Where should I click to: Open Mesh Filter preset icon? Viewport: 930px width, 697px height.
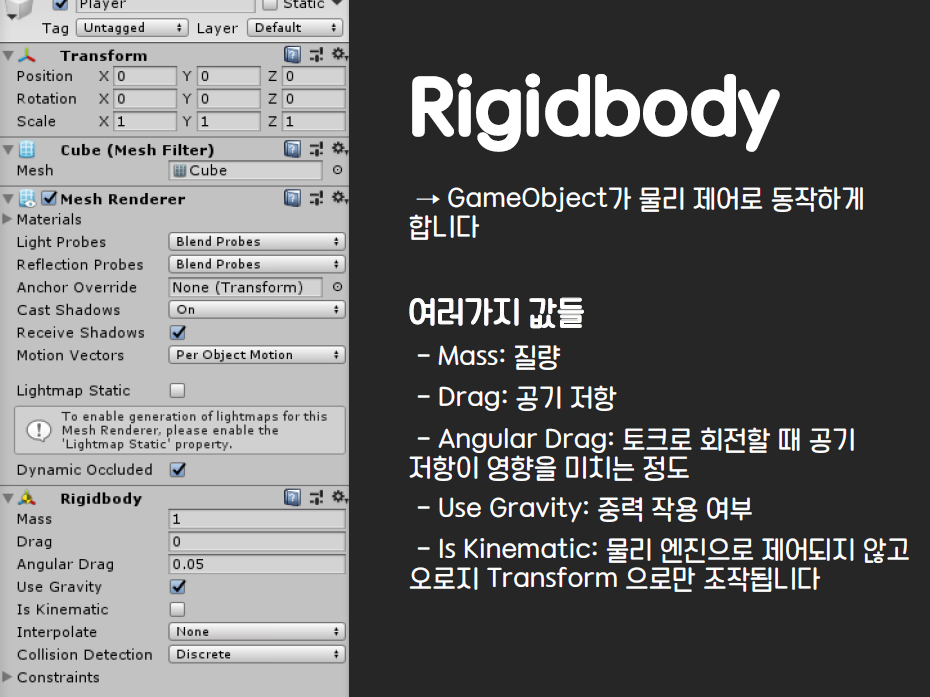(316, 149)
